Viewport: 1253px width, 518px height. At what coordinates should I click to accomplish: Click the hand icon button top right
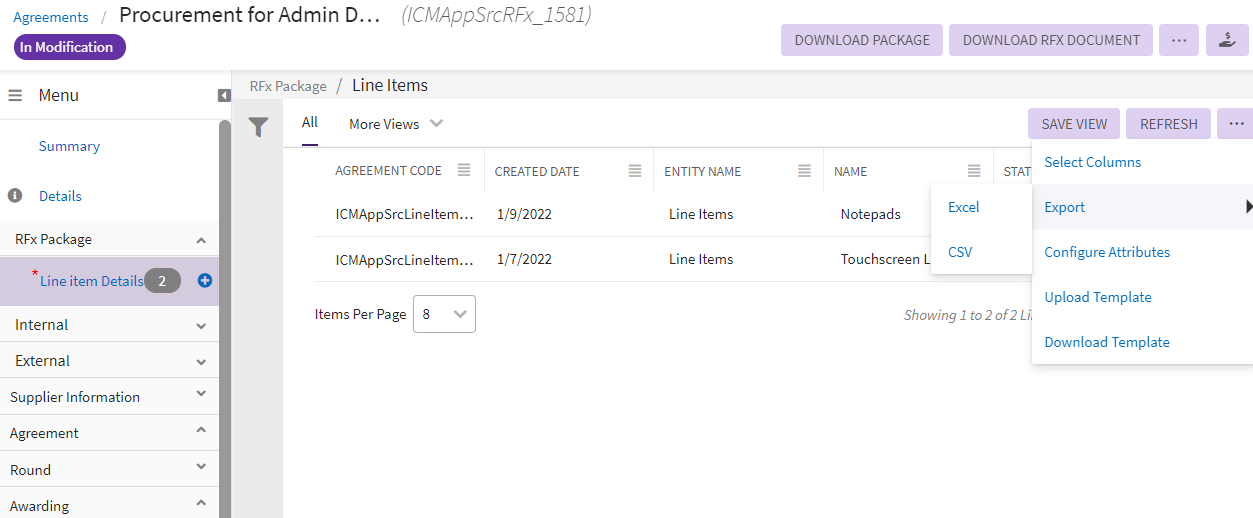(x=1225, y=40)
